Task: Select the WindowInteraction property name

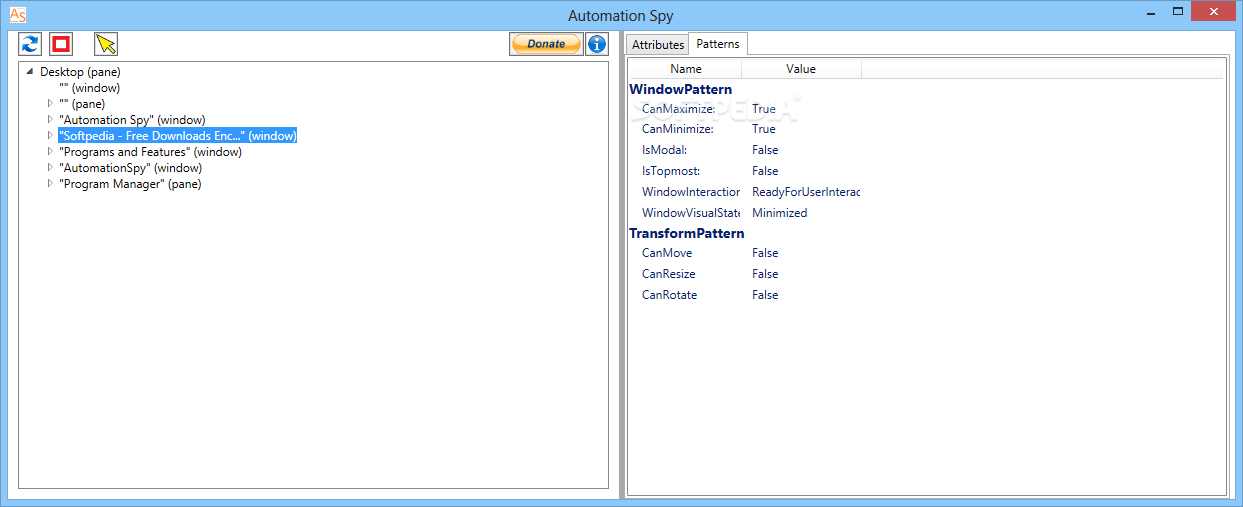Action: (x=691, y=192)
